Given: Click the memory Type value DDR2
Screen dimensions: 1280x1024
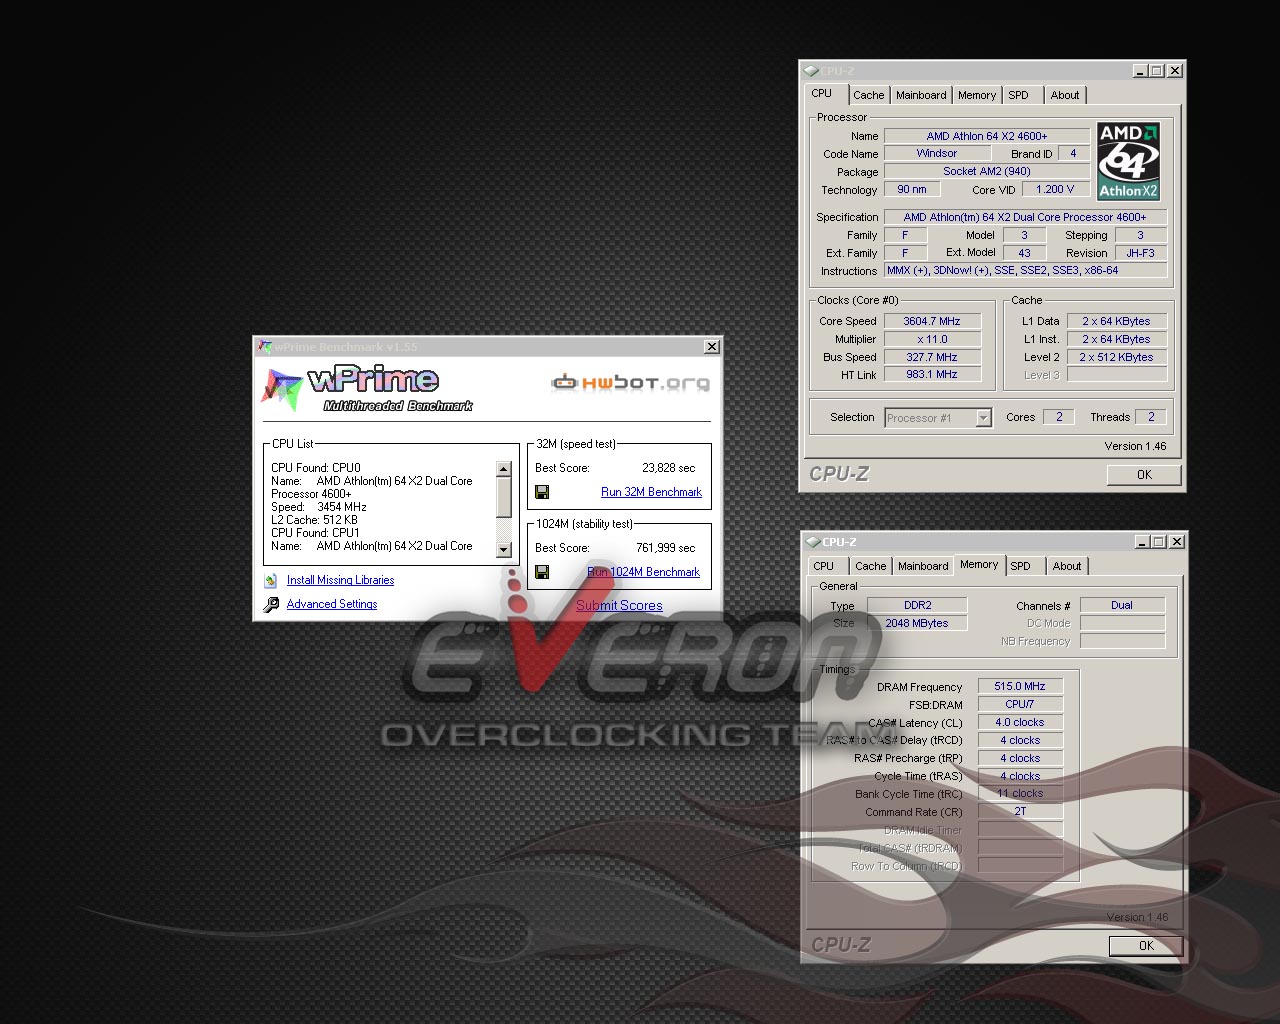Looking at the screenshot, I should pos(917,605).
